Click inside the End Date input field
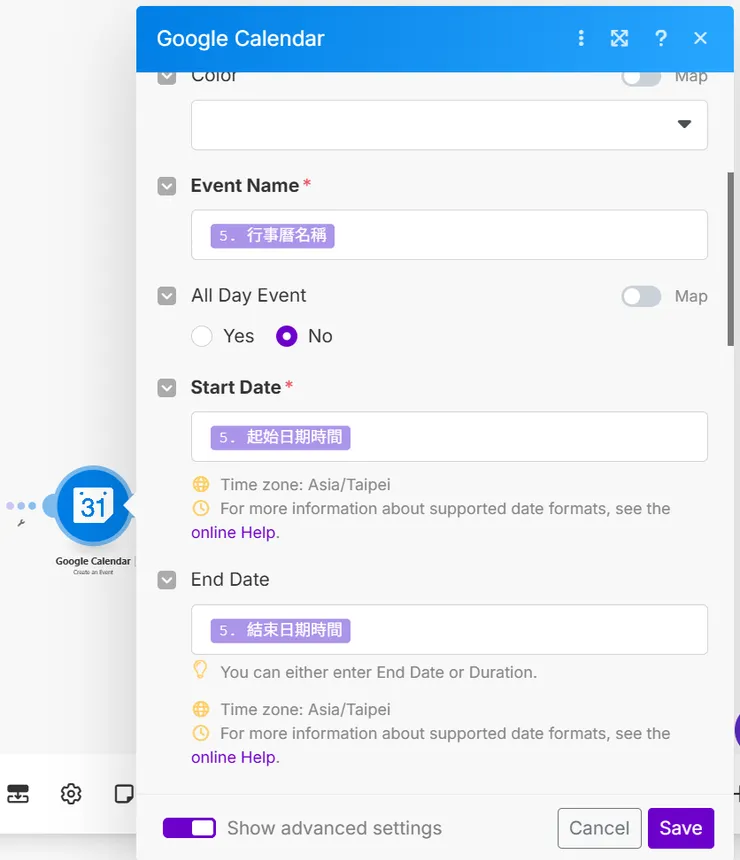Image resolution: width=740 pixels, height=860 pixels. point(449,630)
